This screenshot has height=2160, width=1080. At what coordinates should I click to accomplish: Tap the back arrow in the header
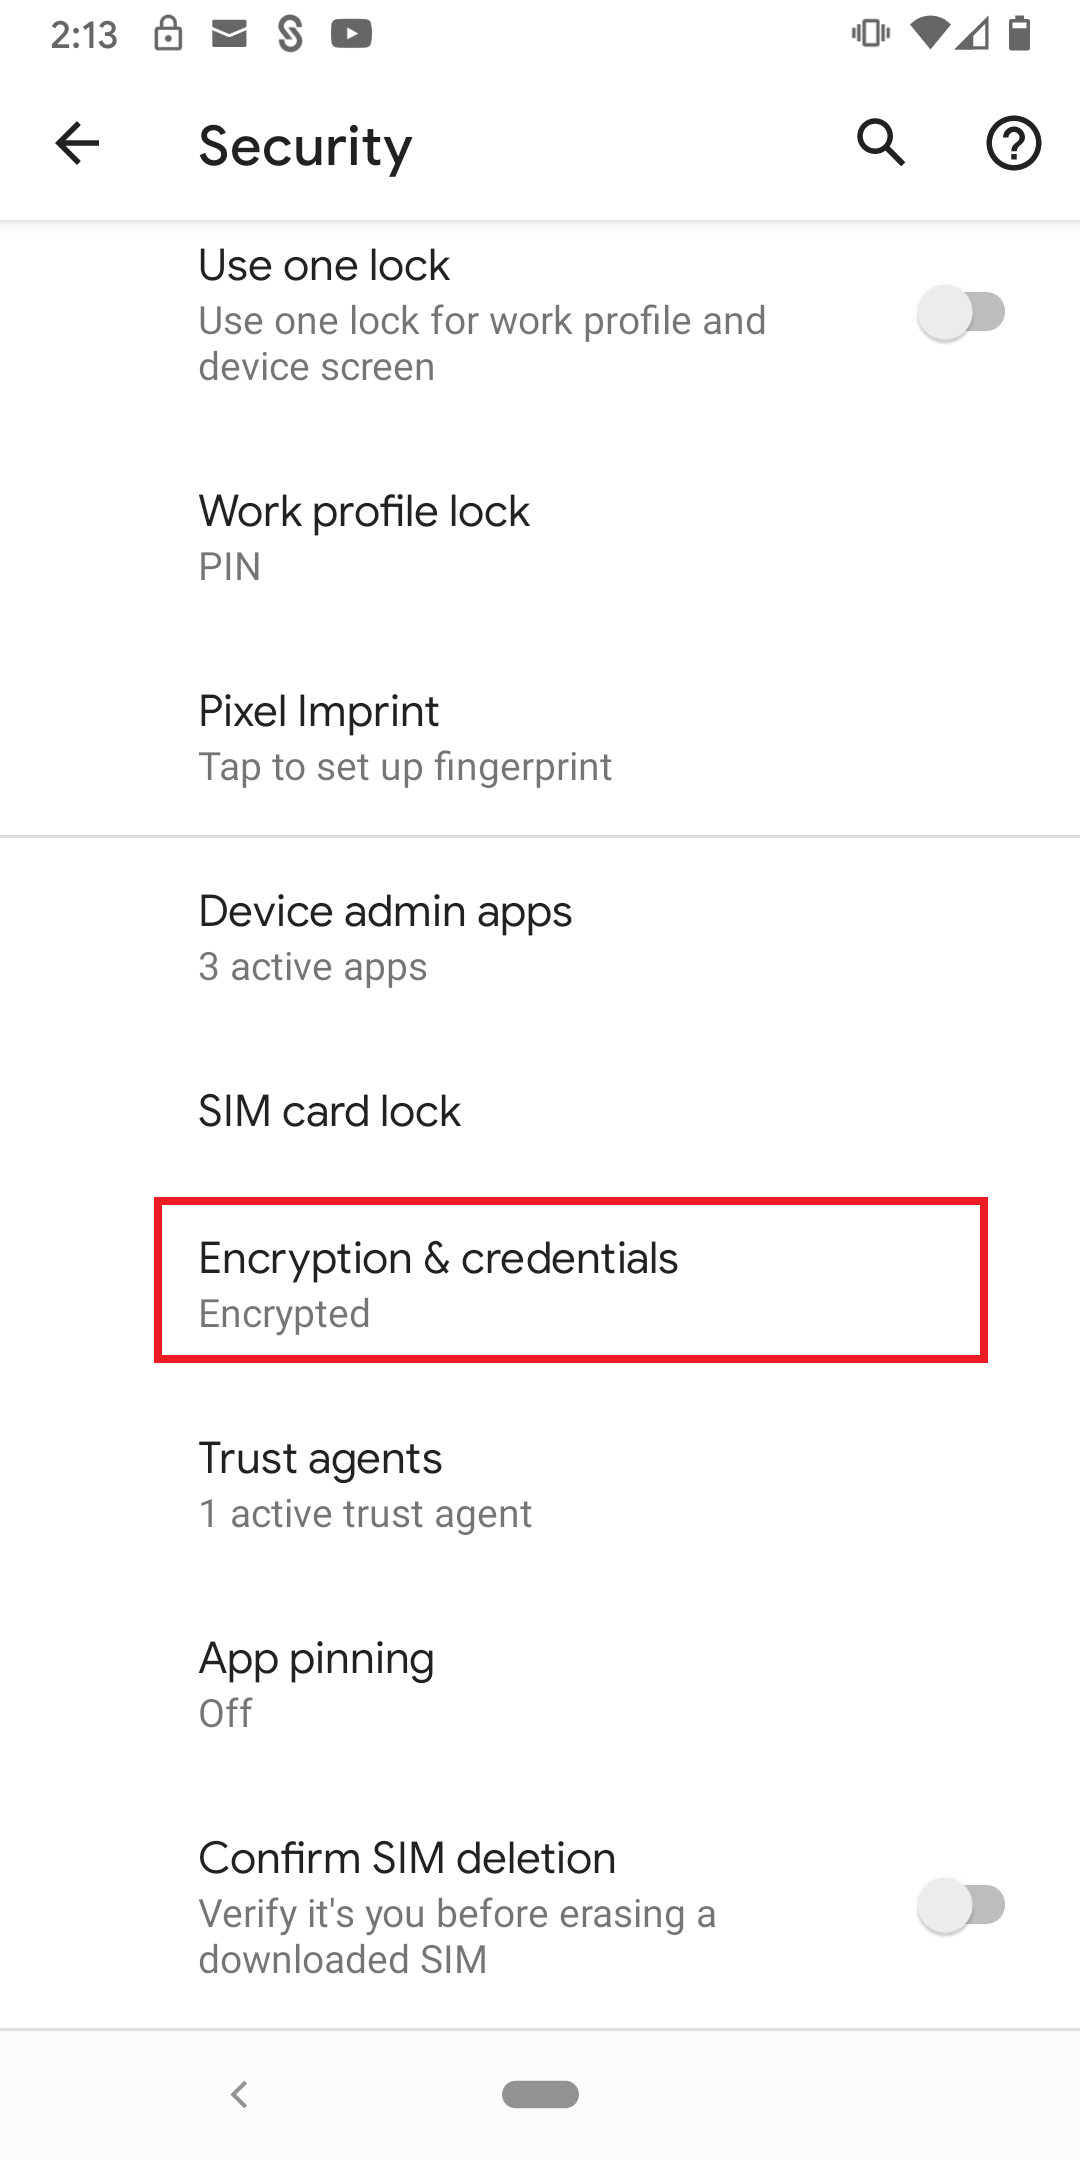(77, 143)
